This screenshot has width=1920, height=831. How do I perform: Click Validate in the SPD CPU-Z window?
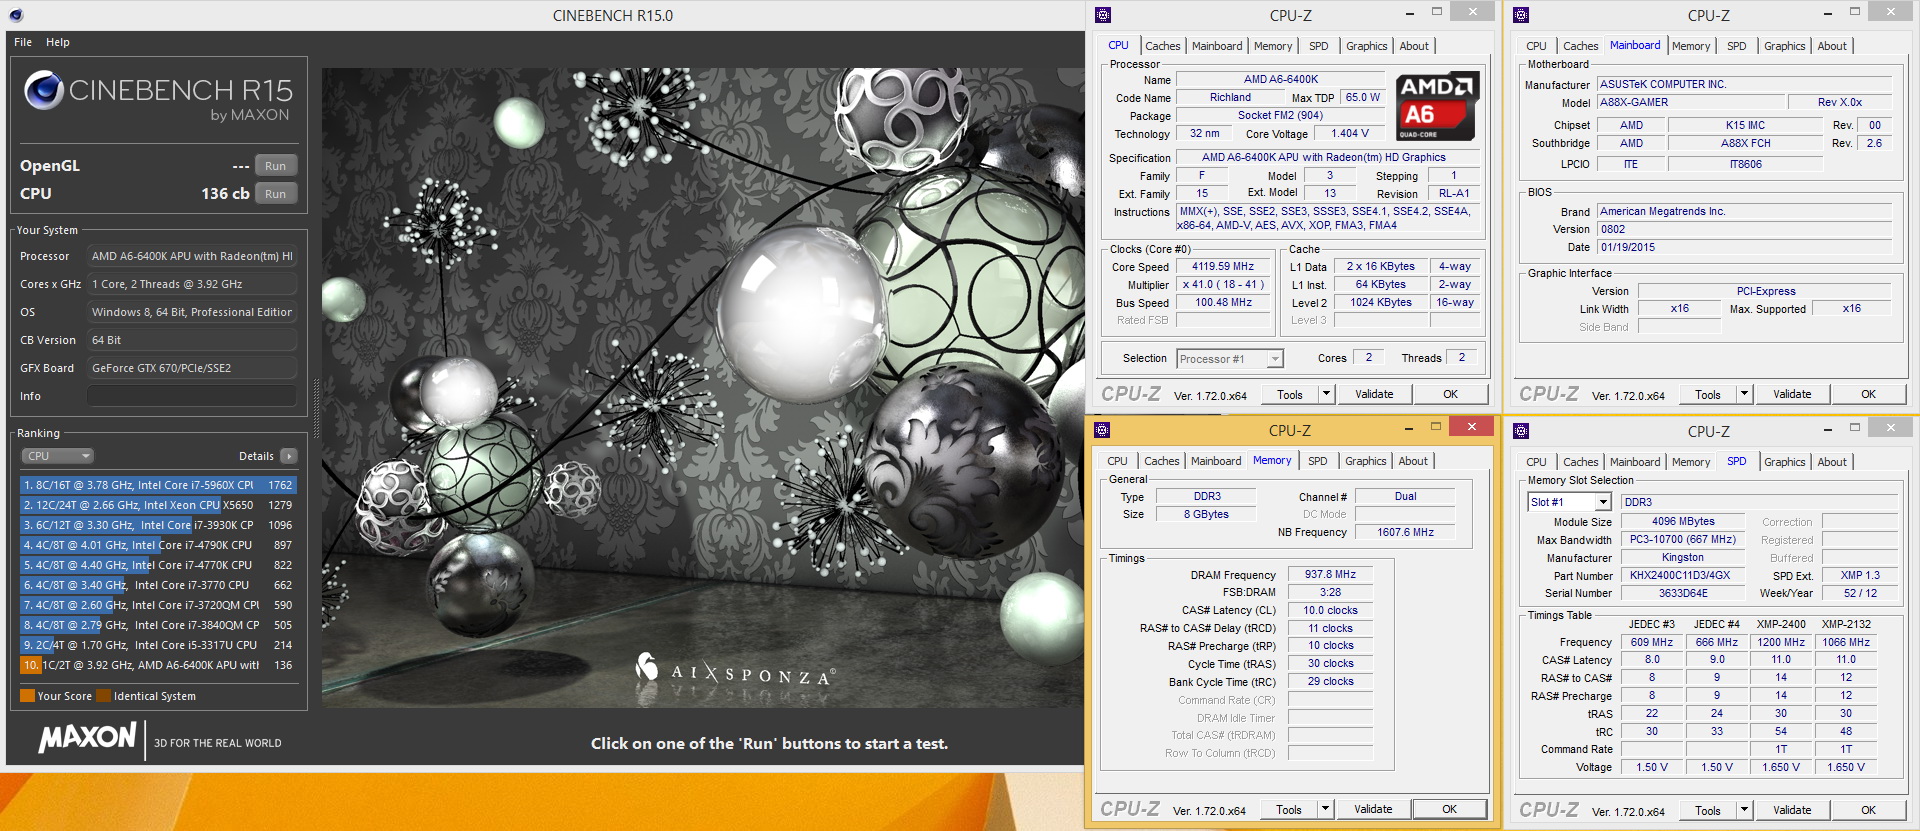(x=1792, y=810)
